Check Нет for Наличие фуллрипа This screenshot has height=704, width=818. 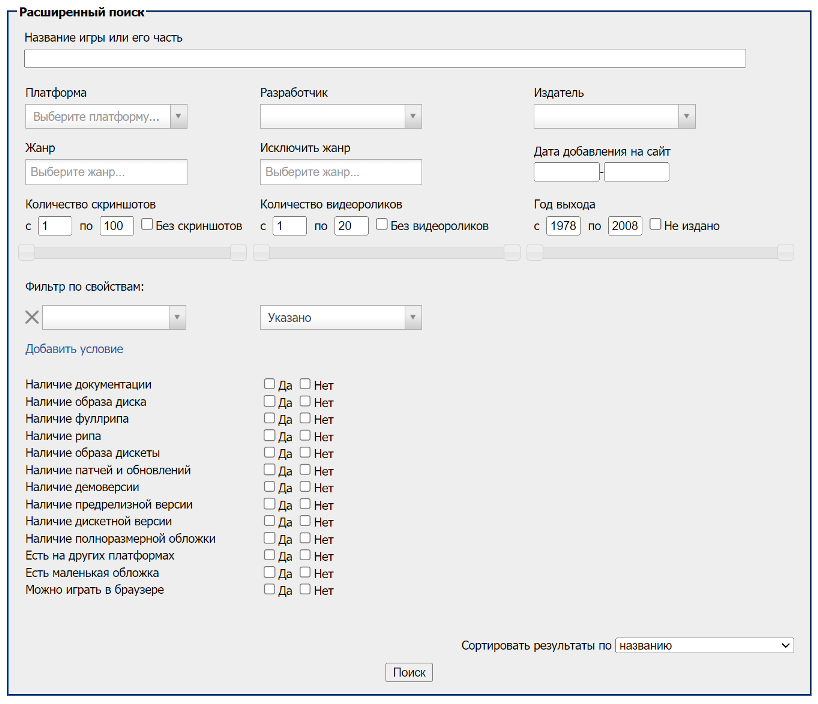pyautogui.click(x=305, y=418)
